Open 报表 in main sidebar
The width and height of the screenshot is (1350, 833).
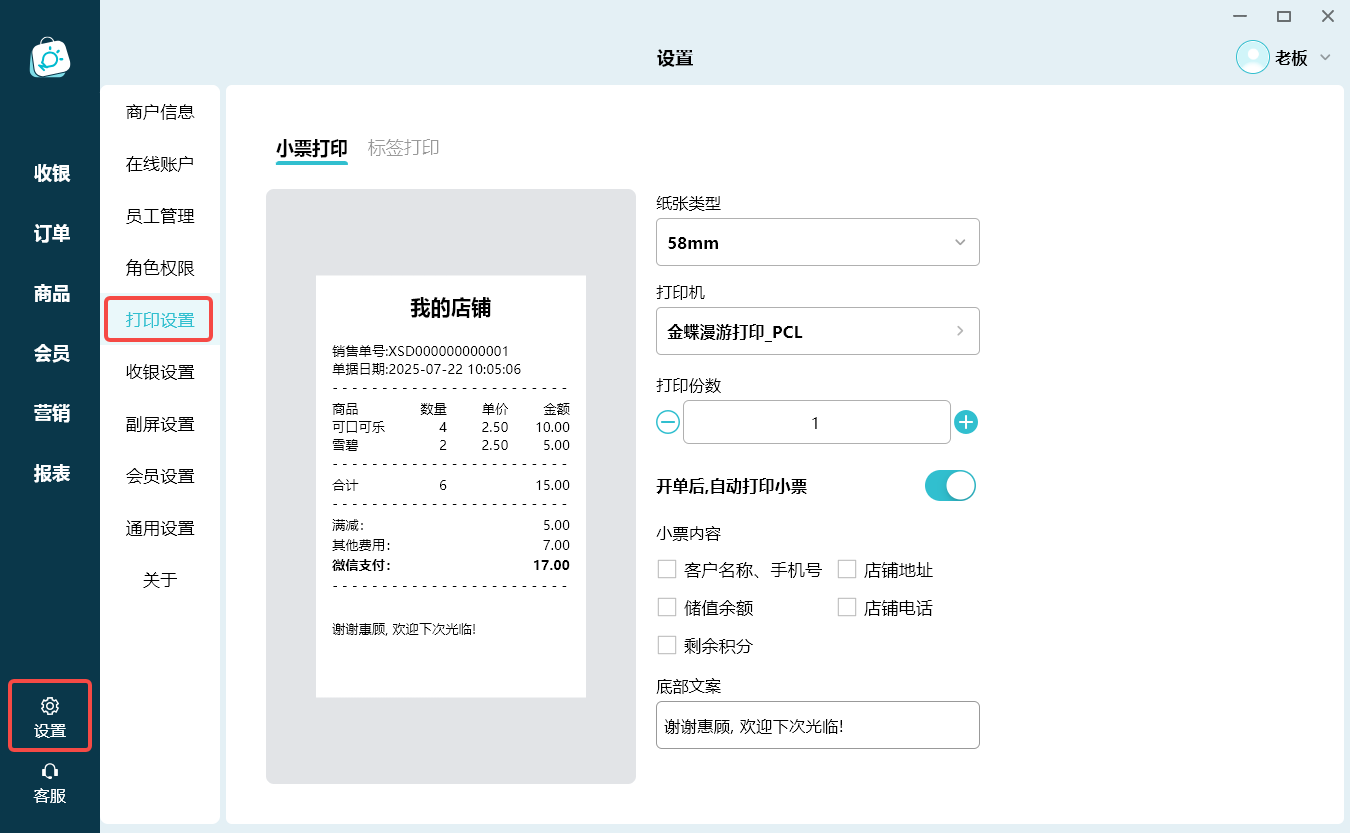coord(52,473)
